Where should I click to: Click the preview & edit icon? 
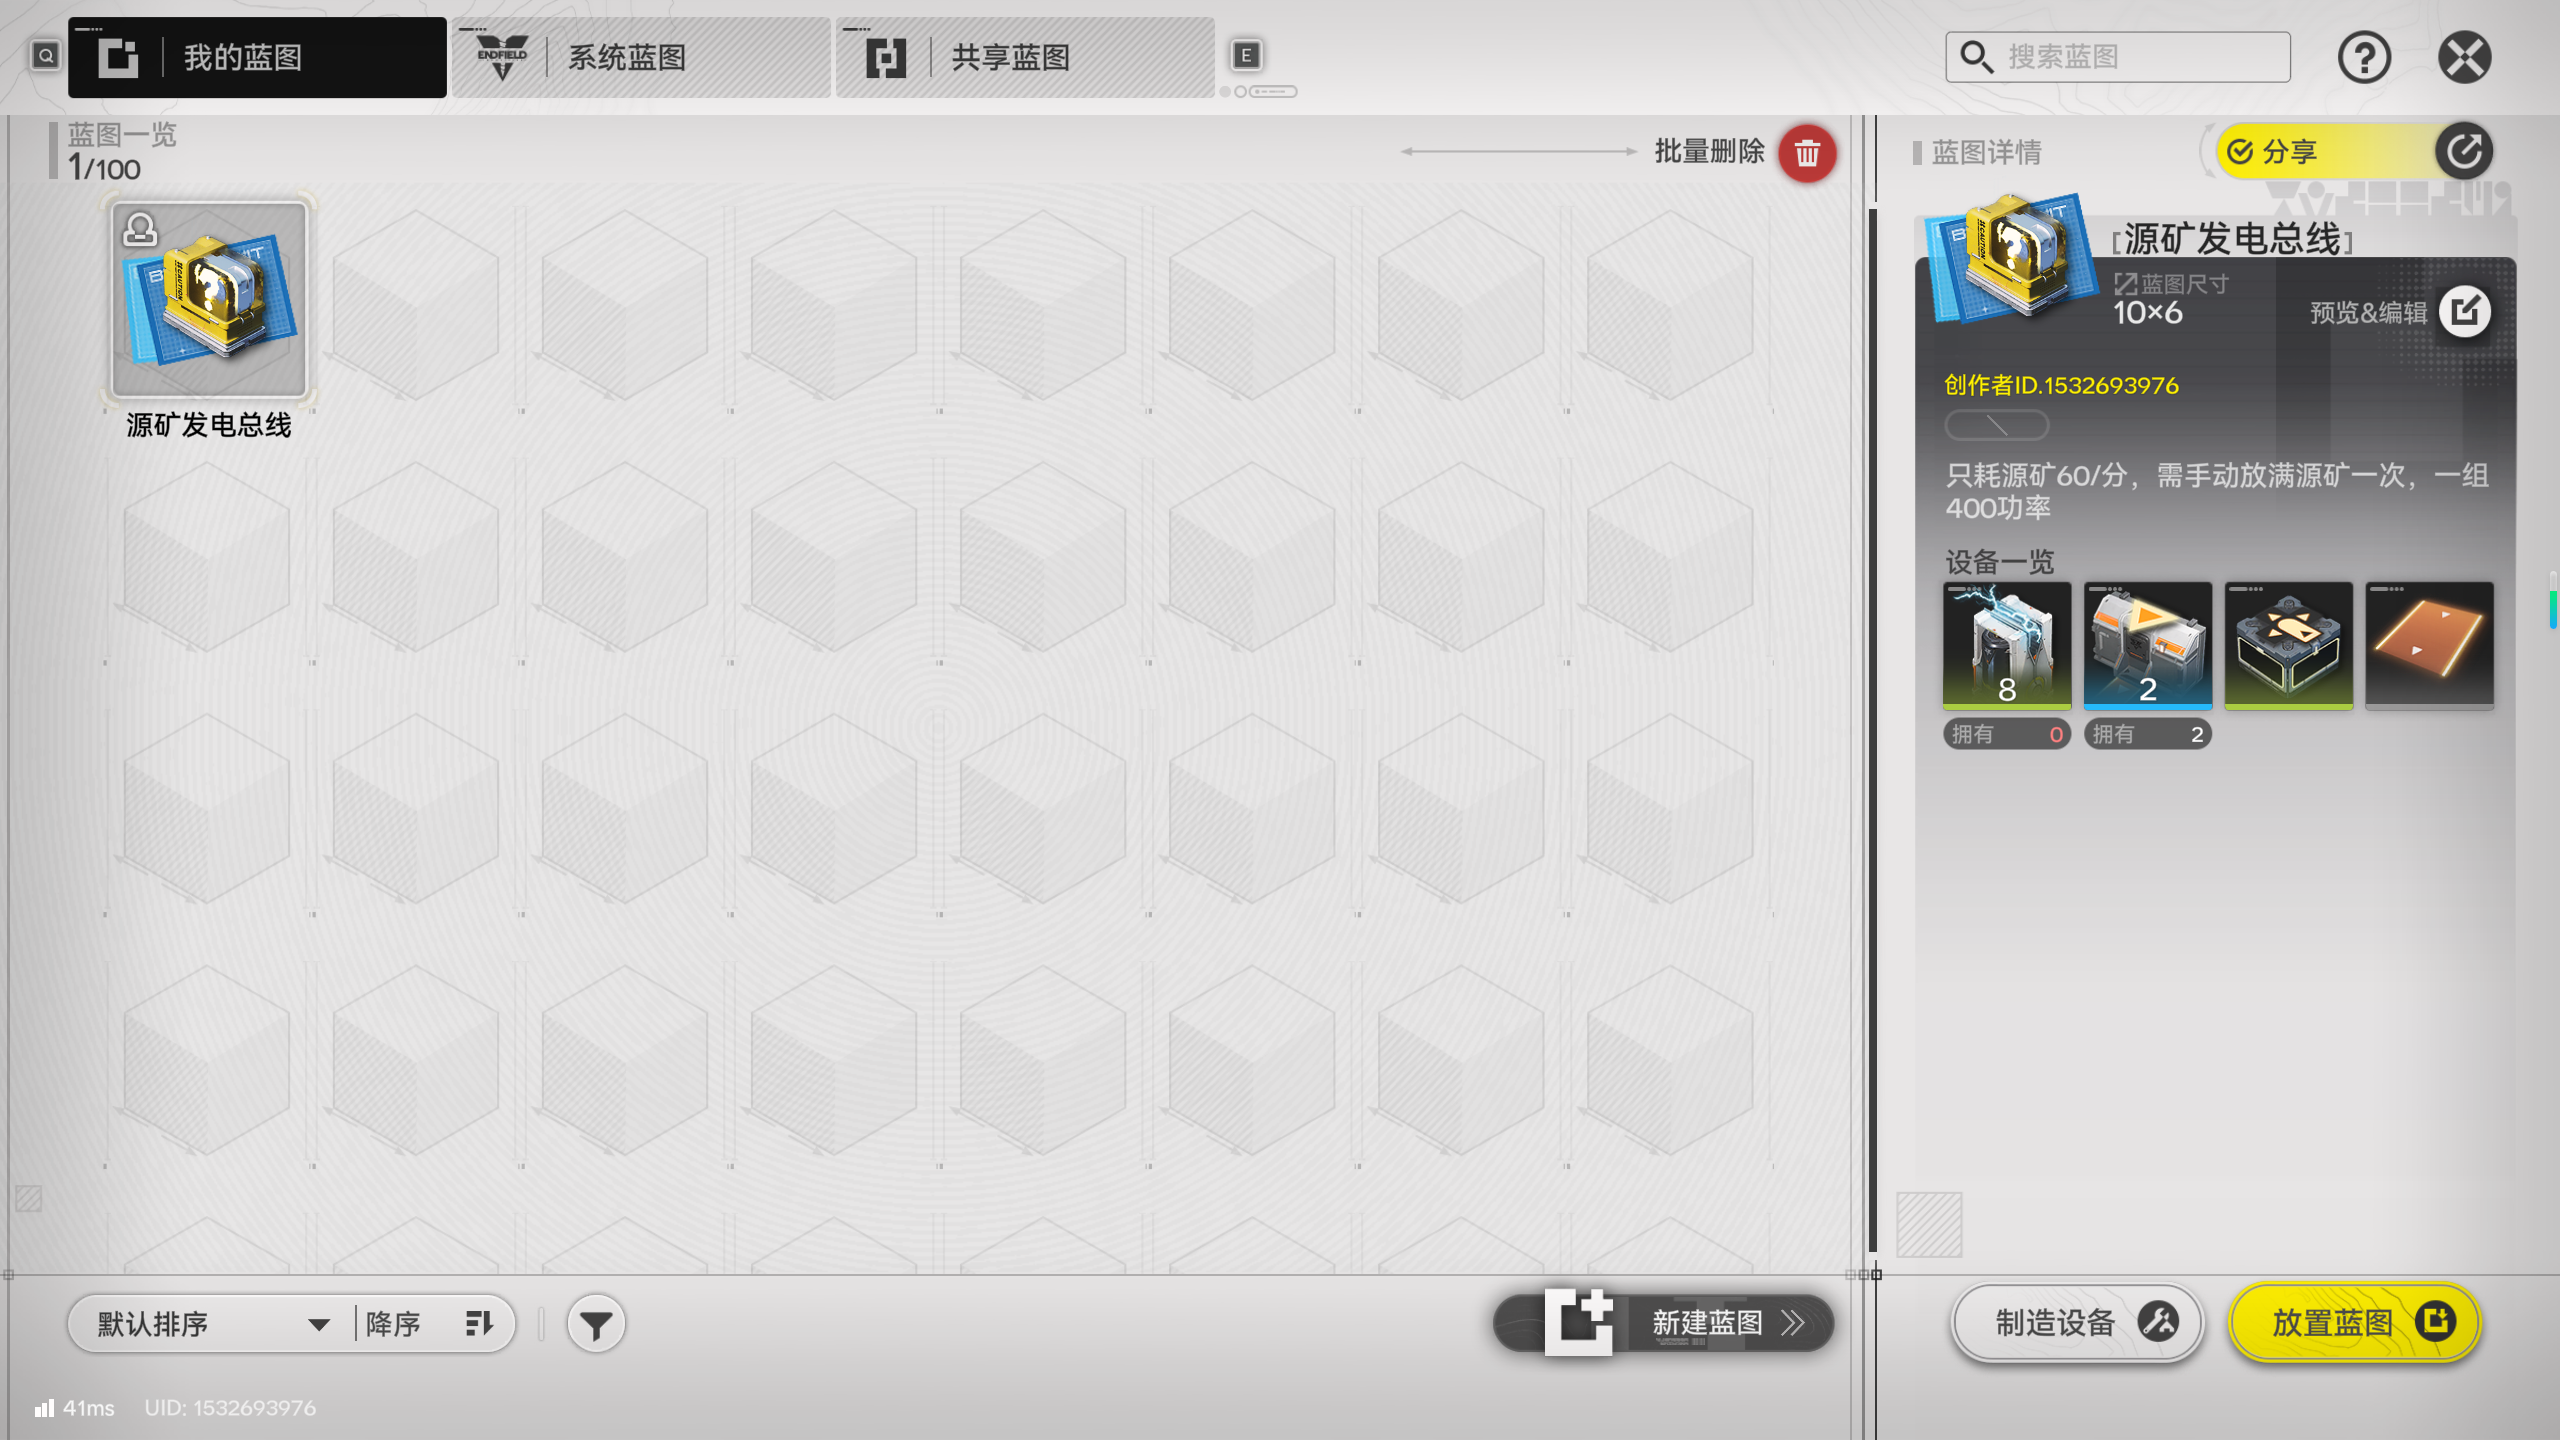pos(2464,312)
